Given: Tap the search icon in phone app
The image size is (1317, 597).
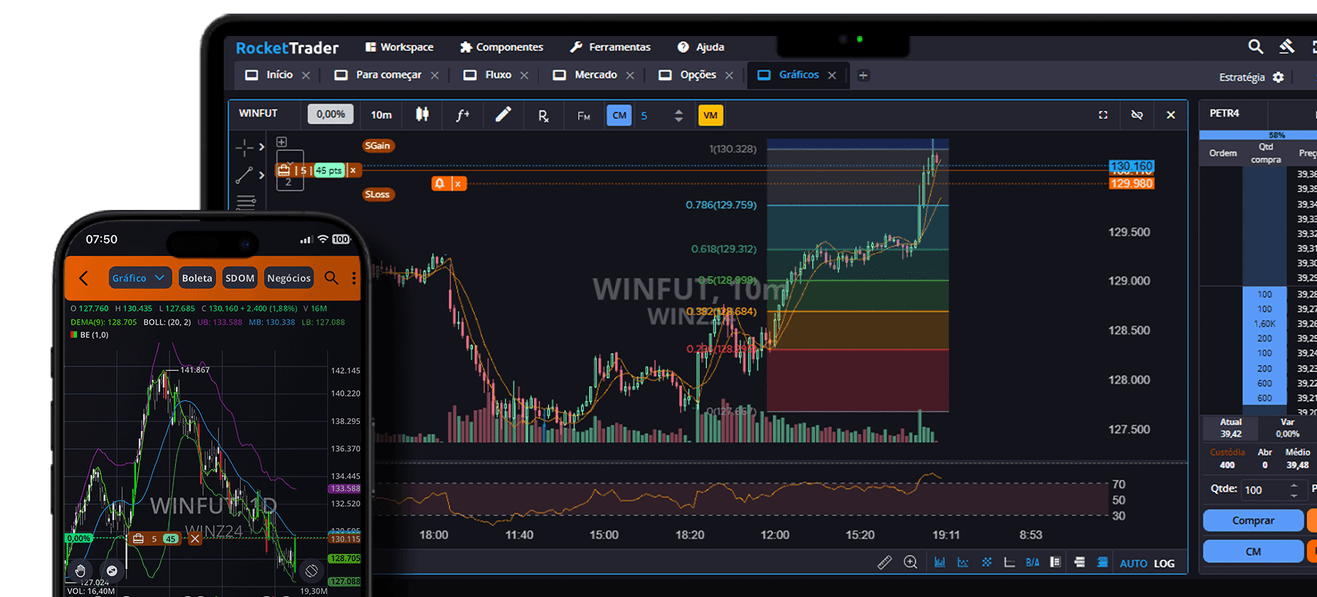Looking at the screenshot, I should pos(332,278).
